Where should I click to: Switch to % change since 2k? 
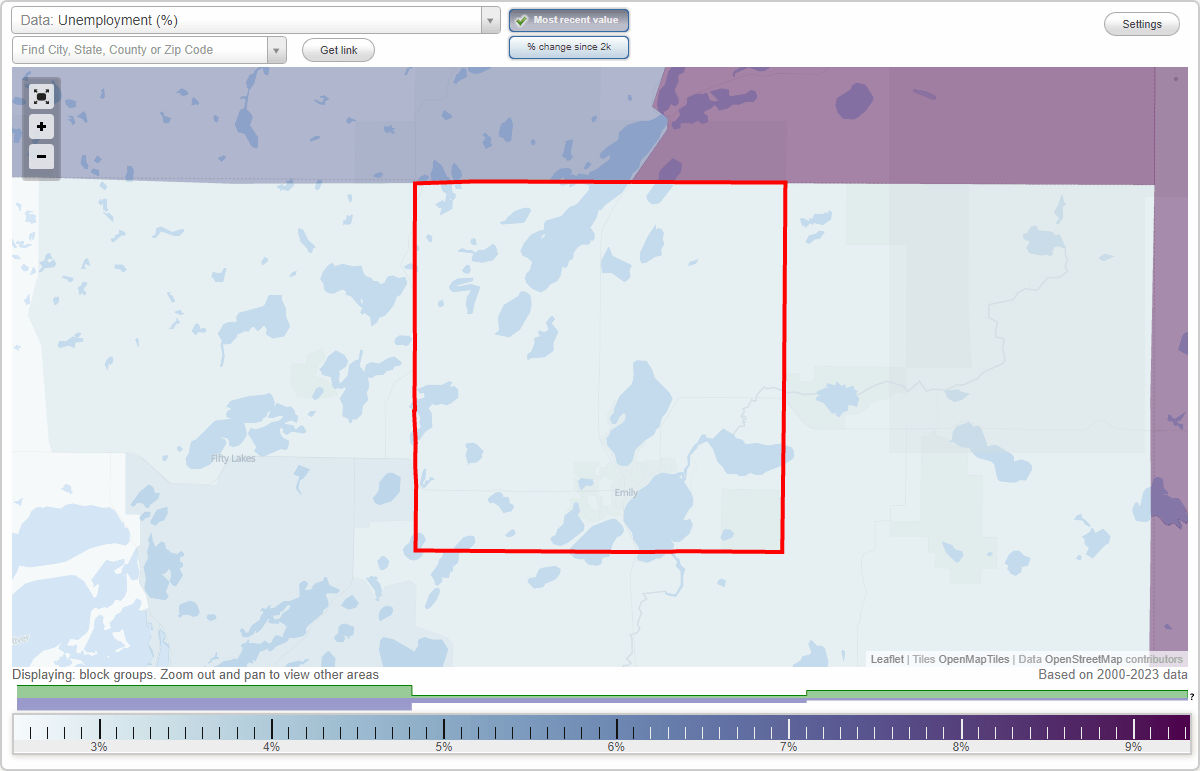(569, 47)
